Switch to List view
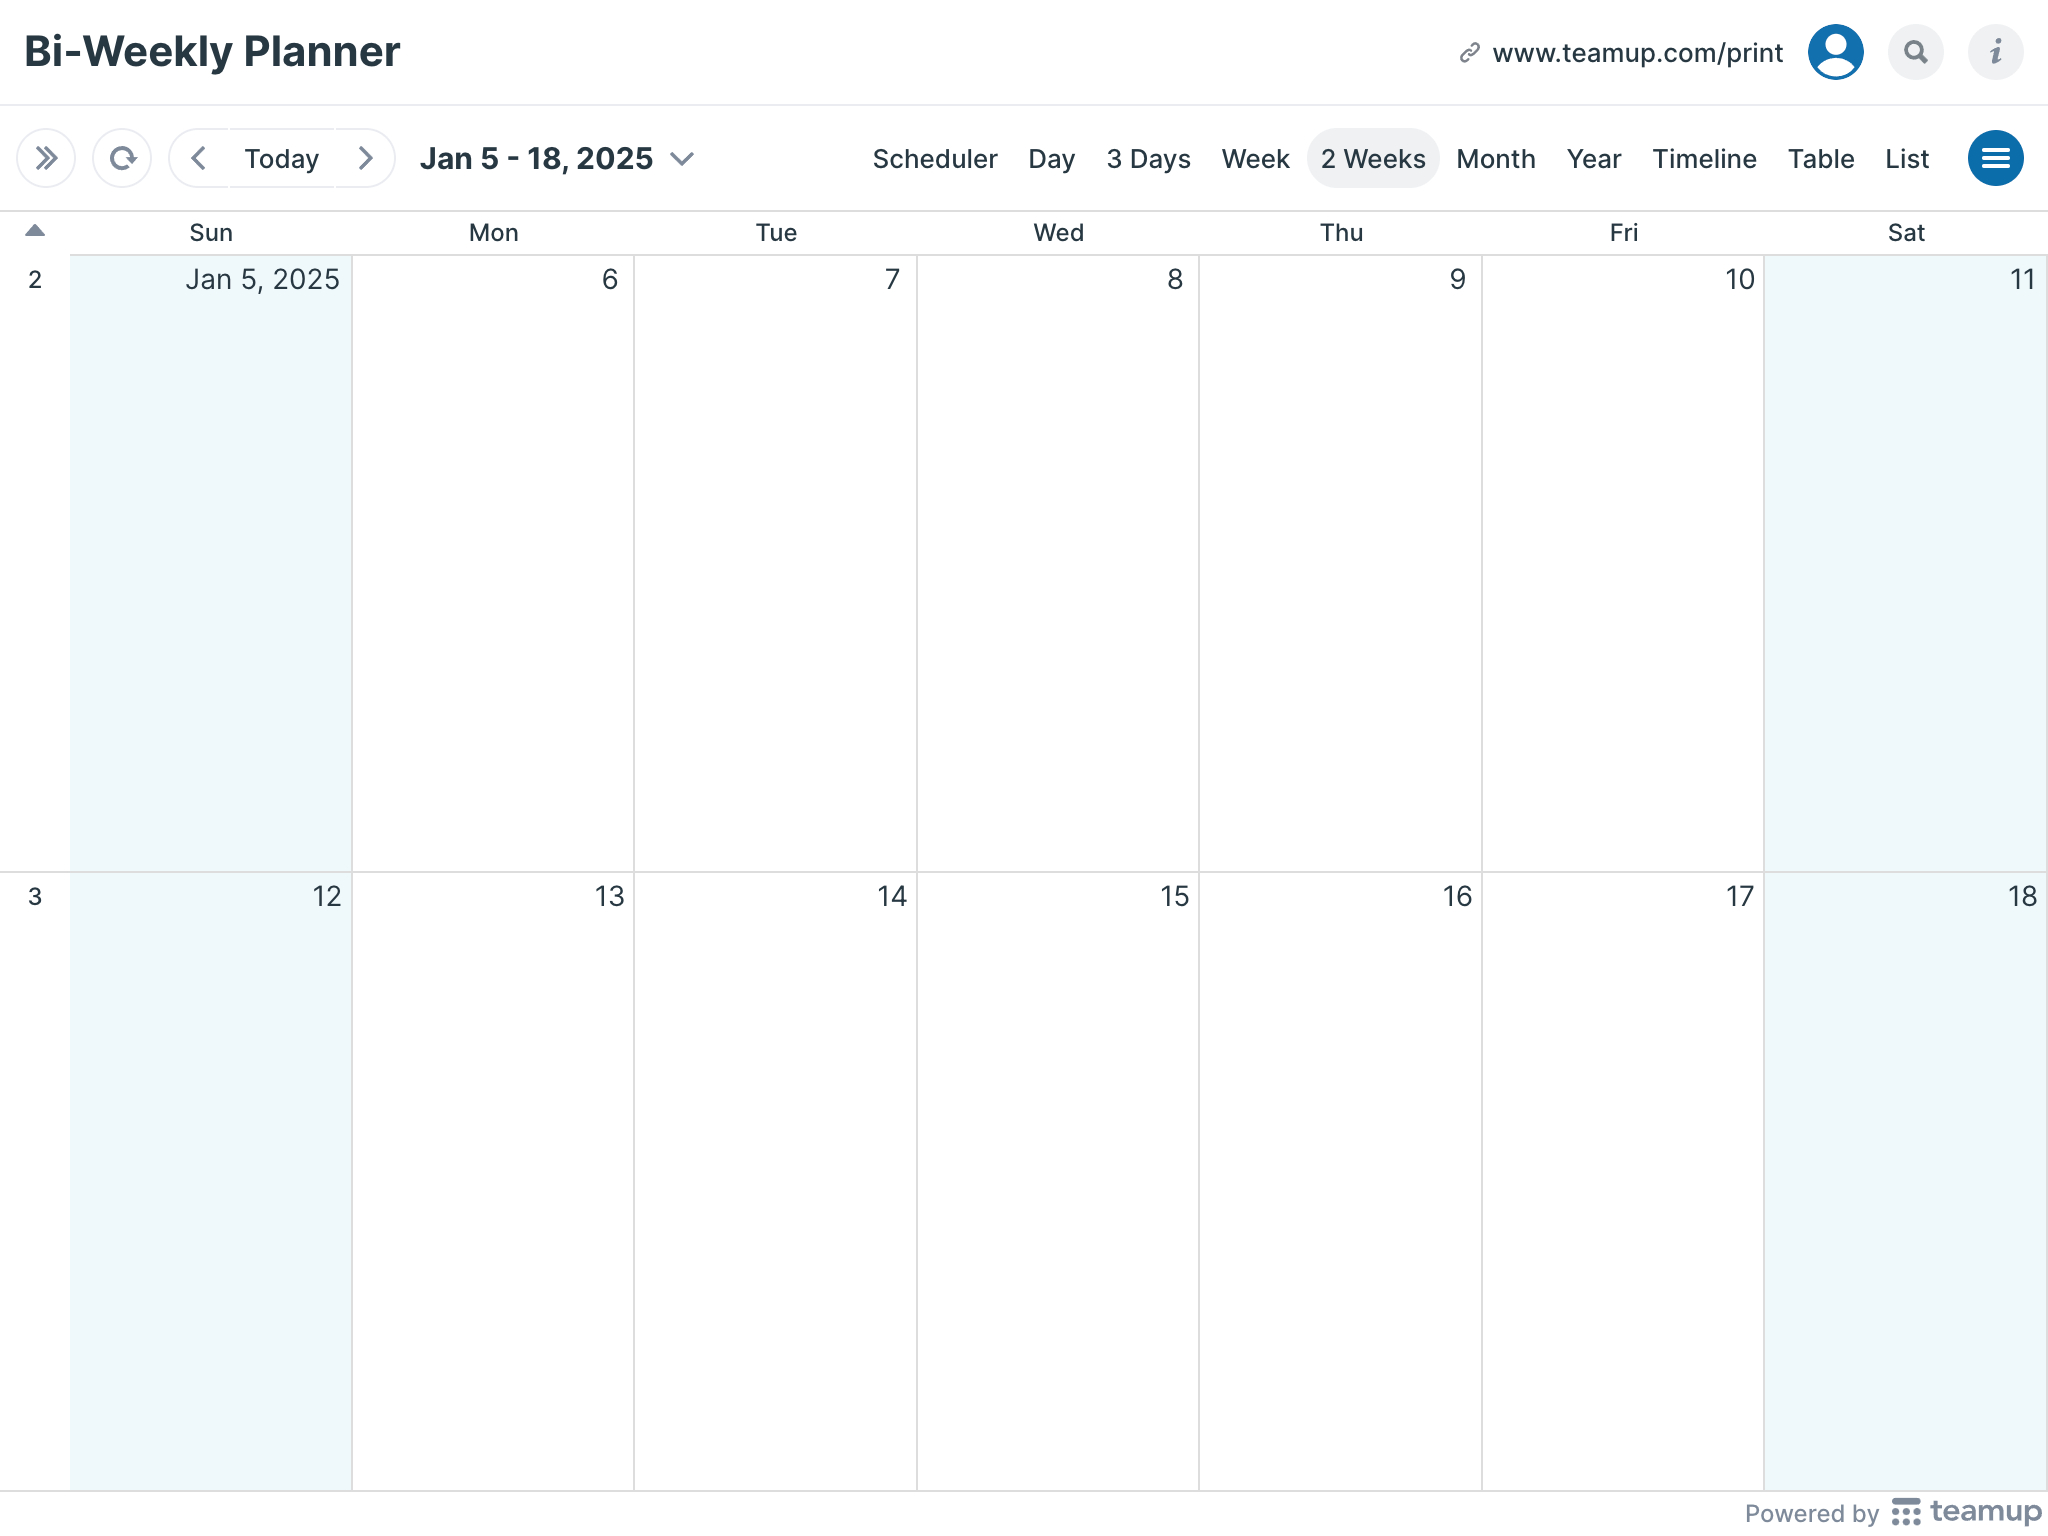This screenshot has height=1536, width=2048. pos(1906,158)
